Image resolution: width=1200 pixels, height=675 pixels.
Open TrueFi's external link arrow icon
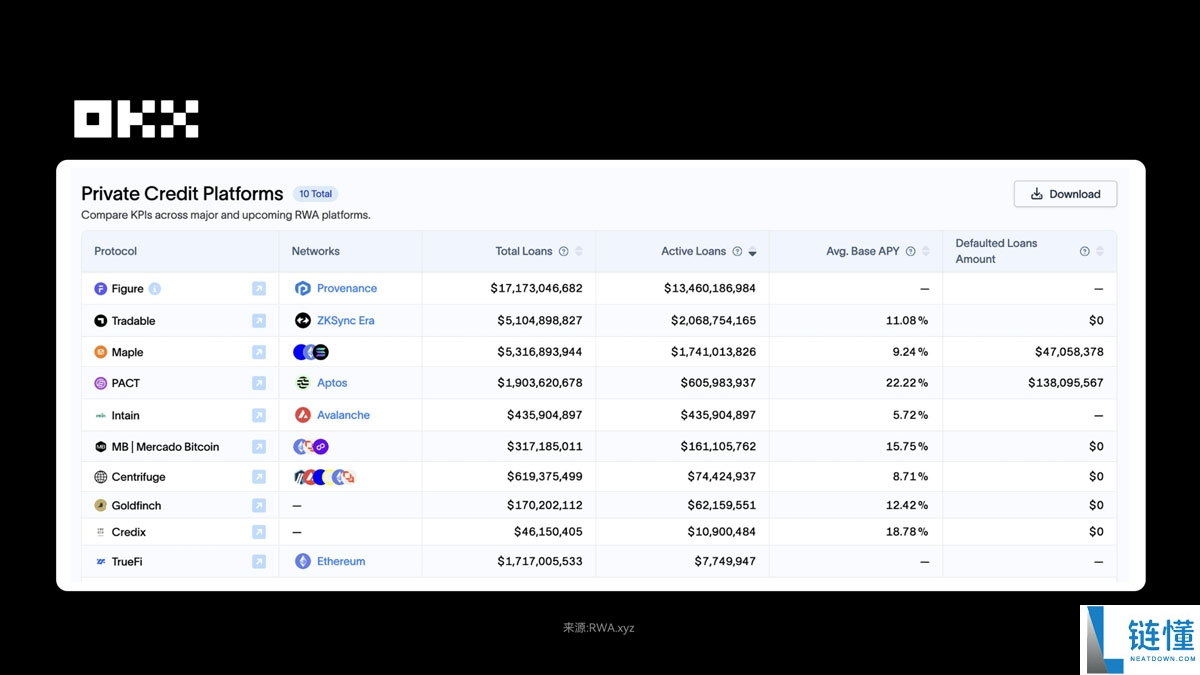point(259,562)
